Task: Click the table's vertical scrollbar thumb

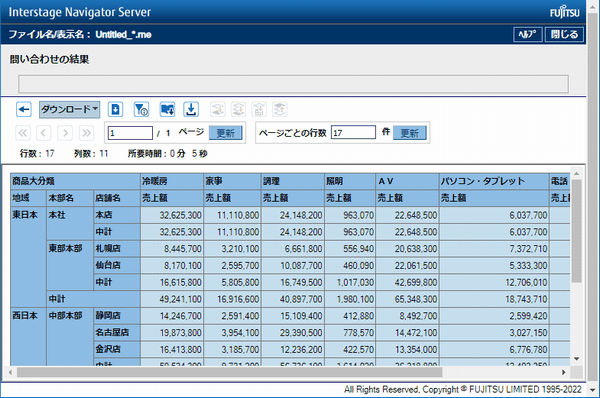Action: coord(576,231)
